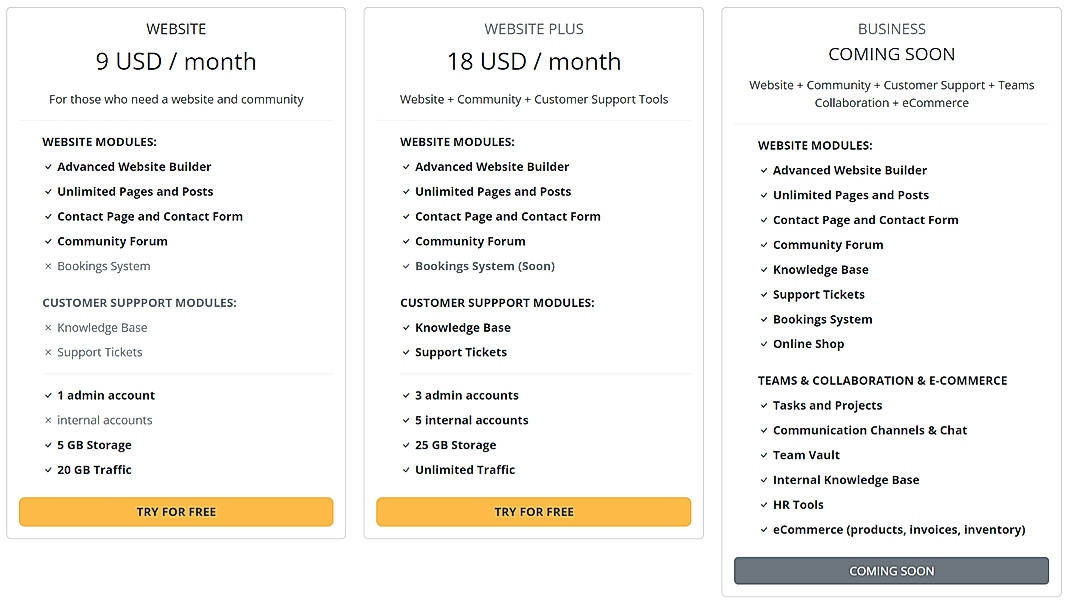The height and width of the screenshot is (605, 1070).
Task: Click the x icon beside Support Tickets in WEBSITE plan
Action: 47,352
